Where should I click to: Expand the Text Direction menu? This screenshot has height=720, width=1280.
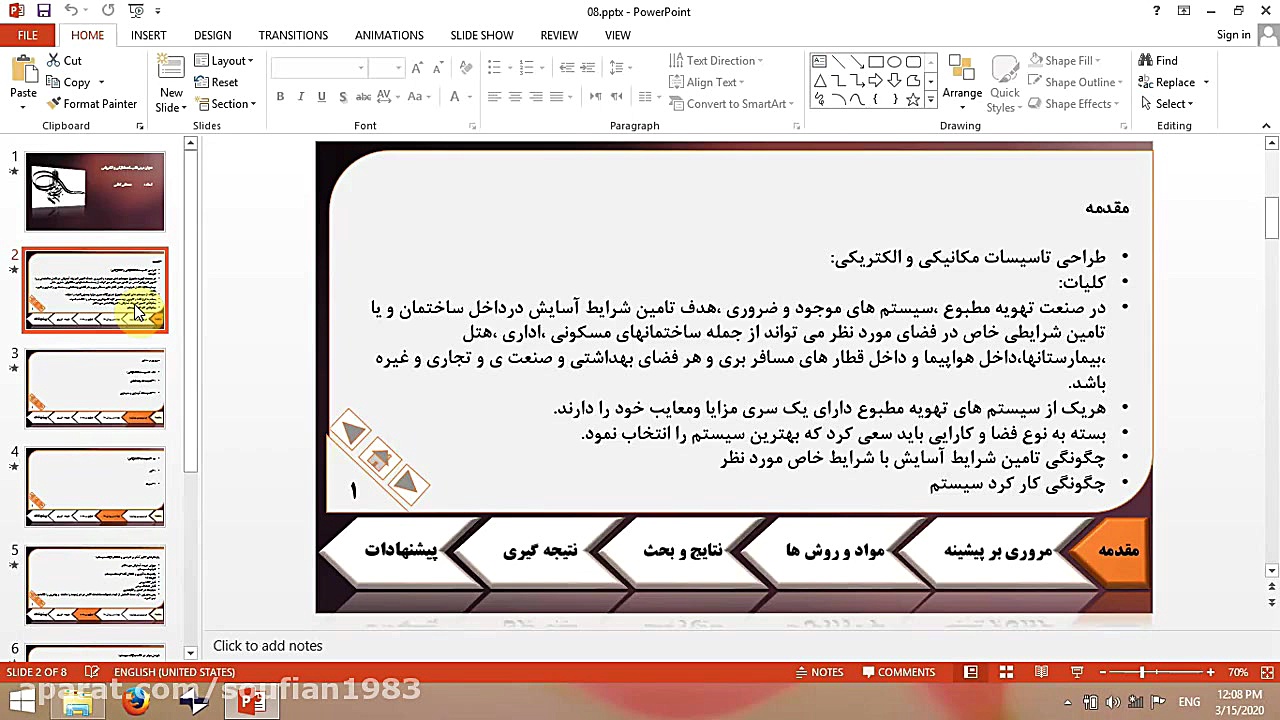coord(716,61)
